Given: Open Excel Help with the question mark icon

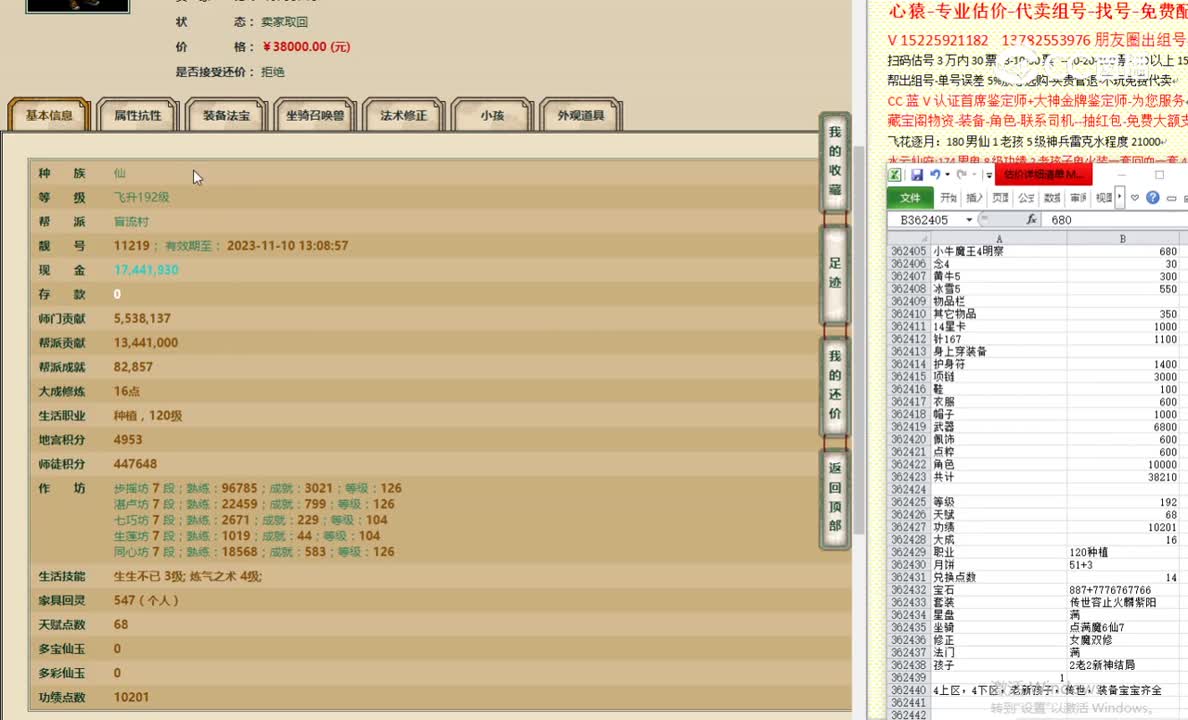Looking at the screenshot, I should [1153, 198].
